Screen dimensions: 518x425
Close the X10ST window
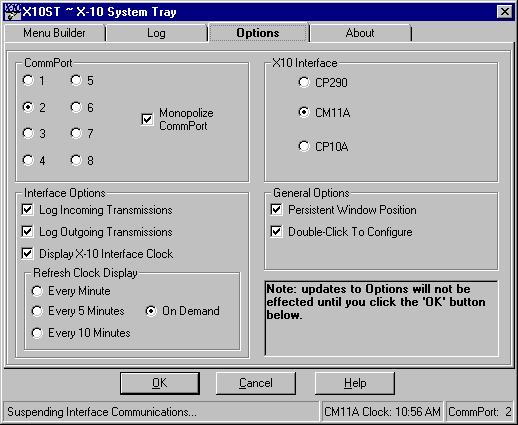tap(505, 12)
